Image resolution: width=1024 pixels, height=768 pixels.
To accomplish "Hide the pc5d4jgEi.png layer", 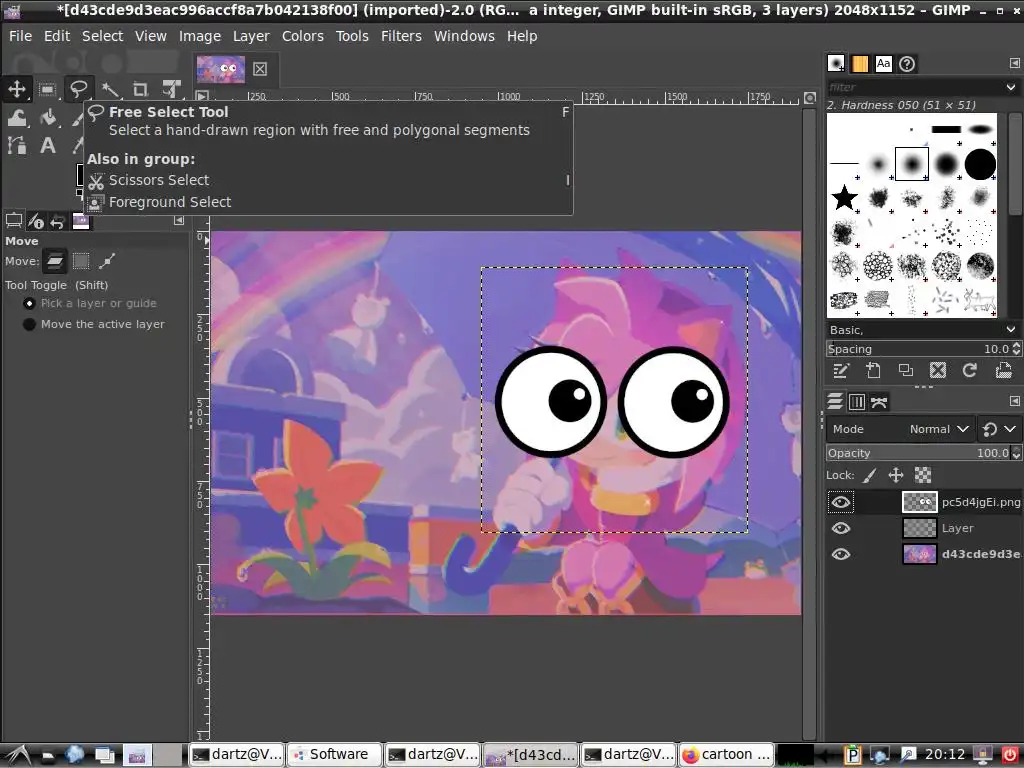I will (841, 502).
